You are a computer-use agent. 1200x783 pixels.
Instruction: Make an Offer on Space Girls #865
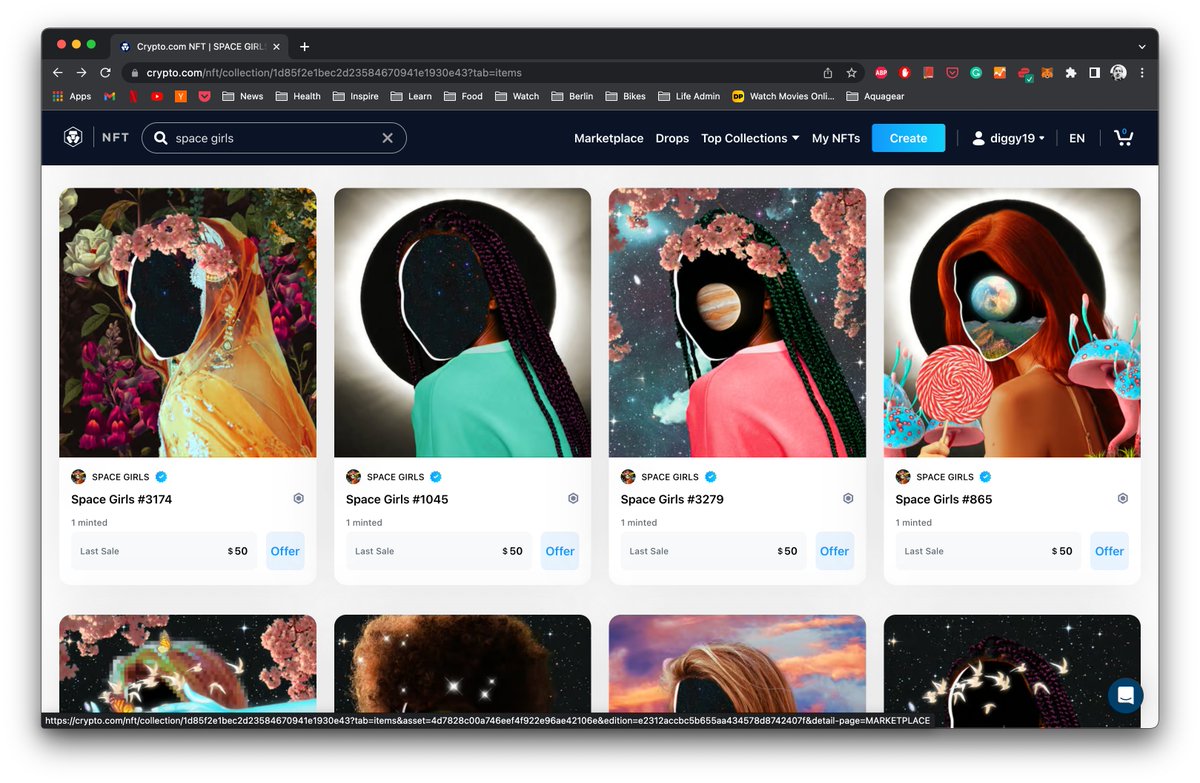(x=1110, y=551)
